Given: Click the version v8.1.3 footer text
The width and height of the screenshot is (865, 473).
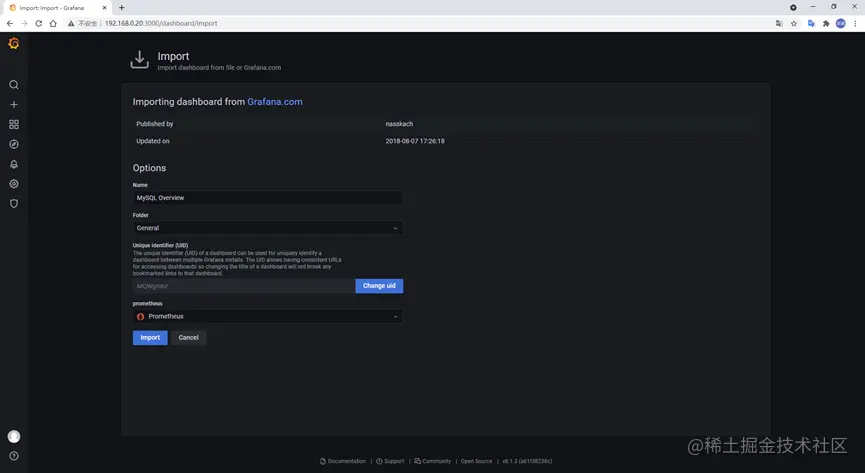Looking at the screenshot, I should (527, 461).
